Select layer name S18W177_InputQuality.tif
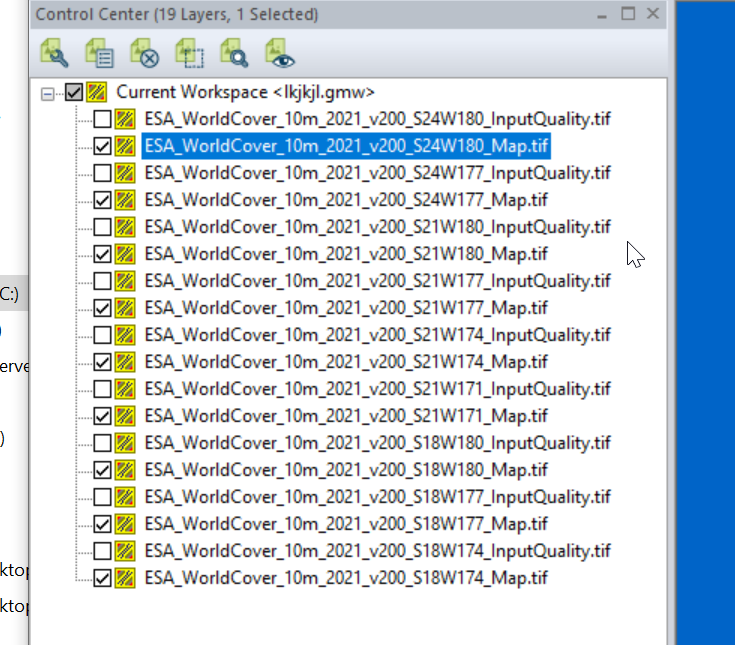This screenshot has height=645, width=735. click(377, 496)
